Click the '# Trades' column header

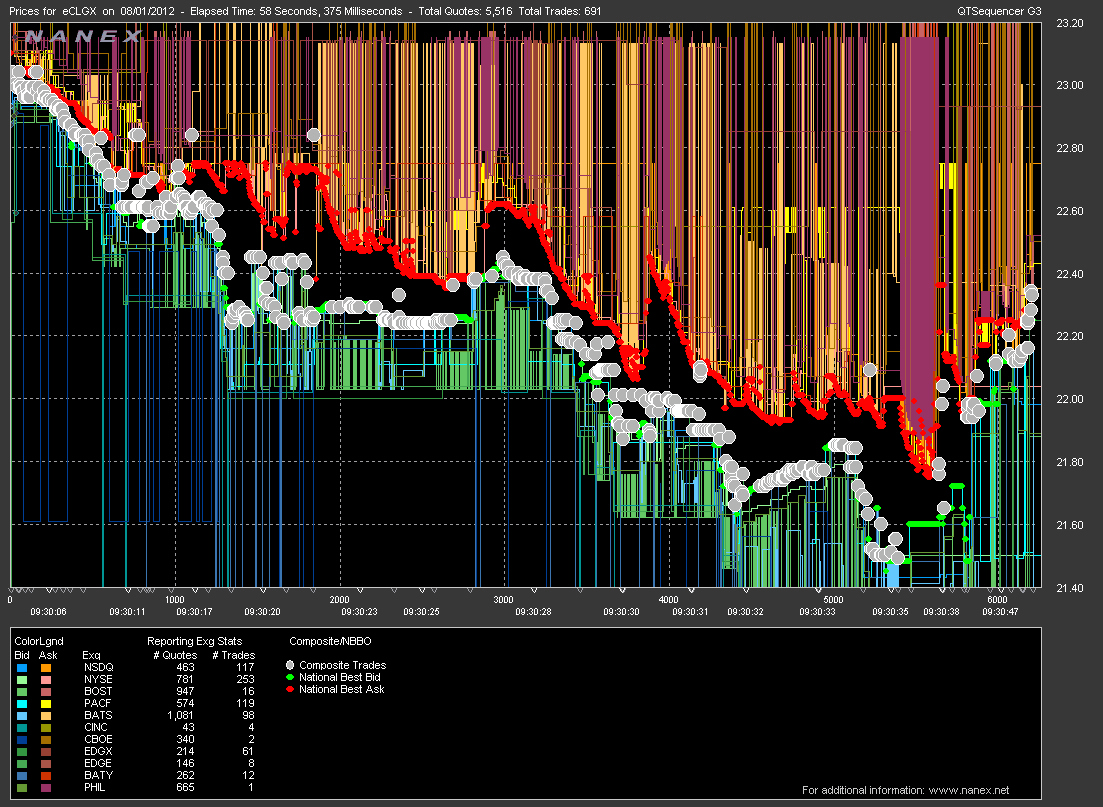(x=234, y=655)
